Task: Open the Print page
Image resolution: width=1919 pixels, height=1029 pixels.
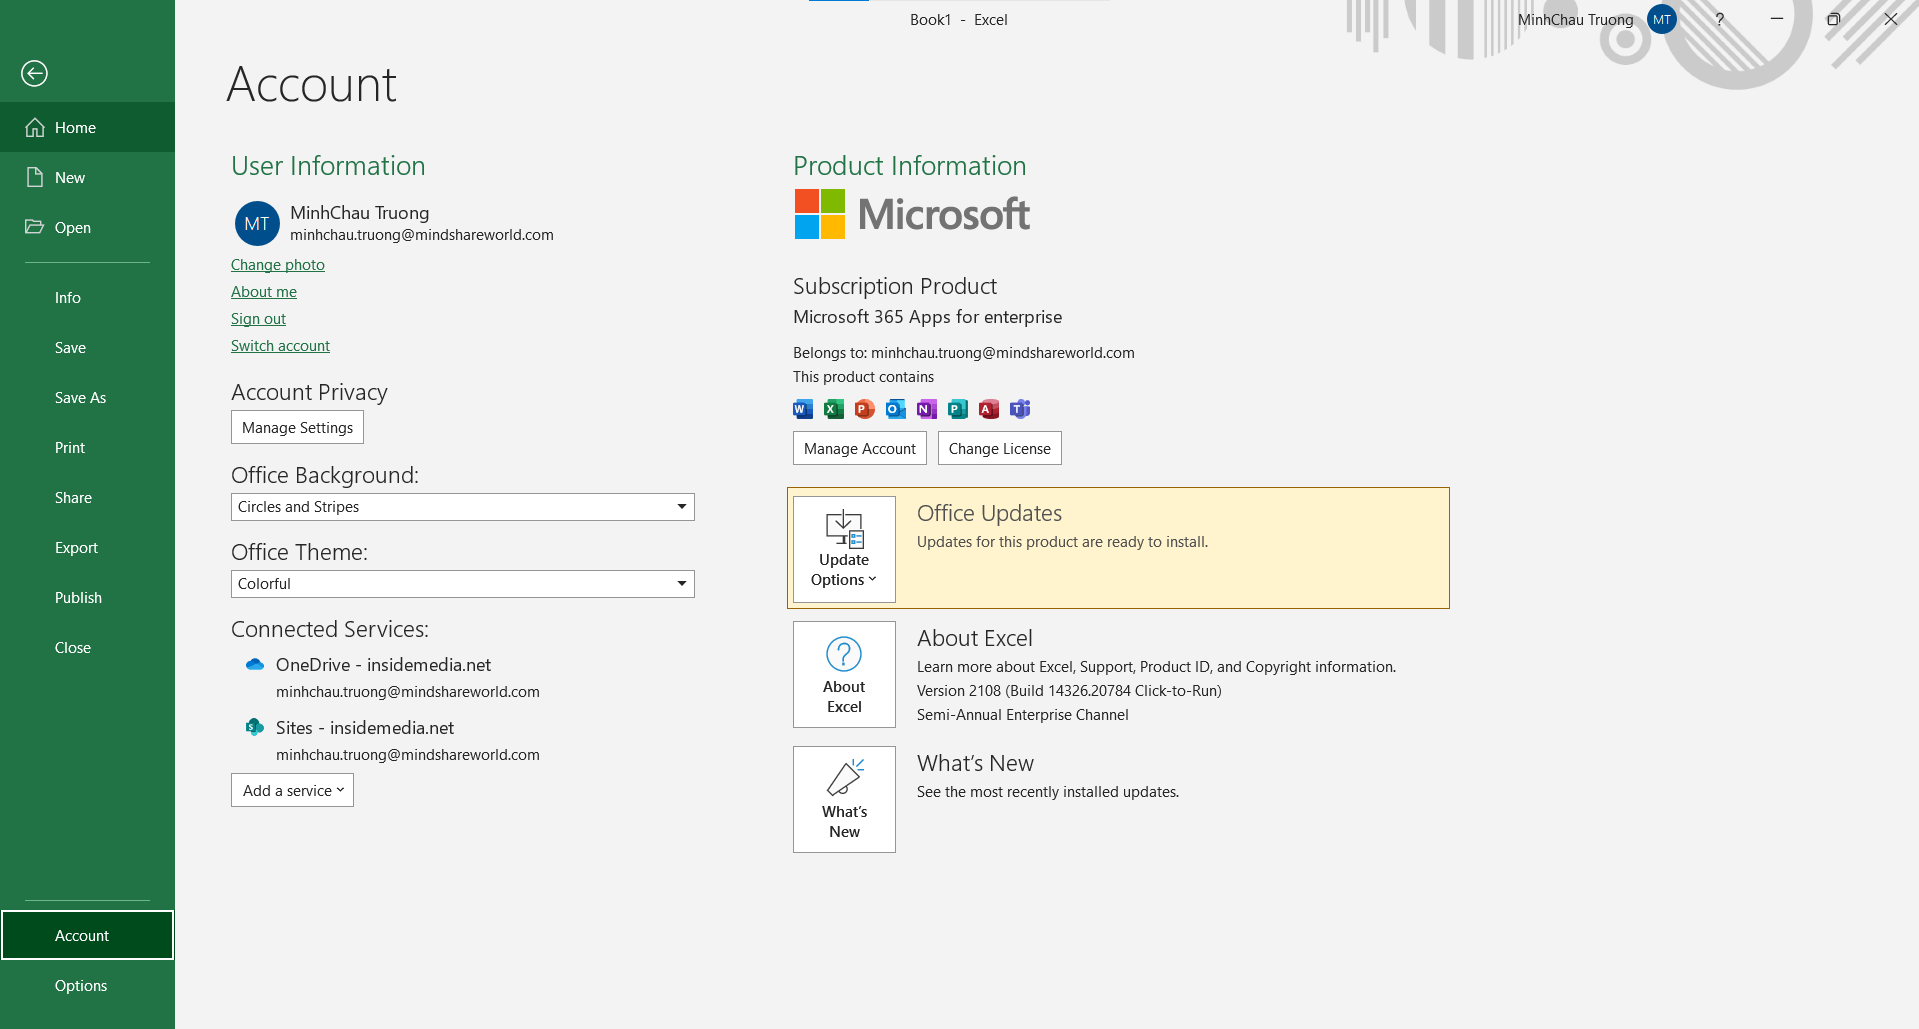Action: tap(87, 447)
